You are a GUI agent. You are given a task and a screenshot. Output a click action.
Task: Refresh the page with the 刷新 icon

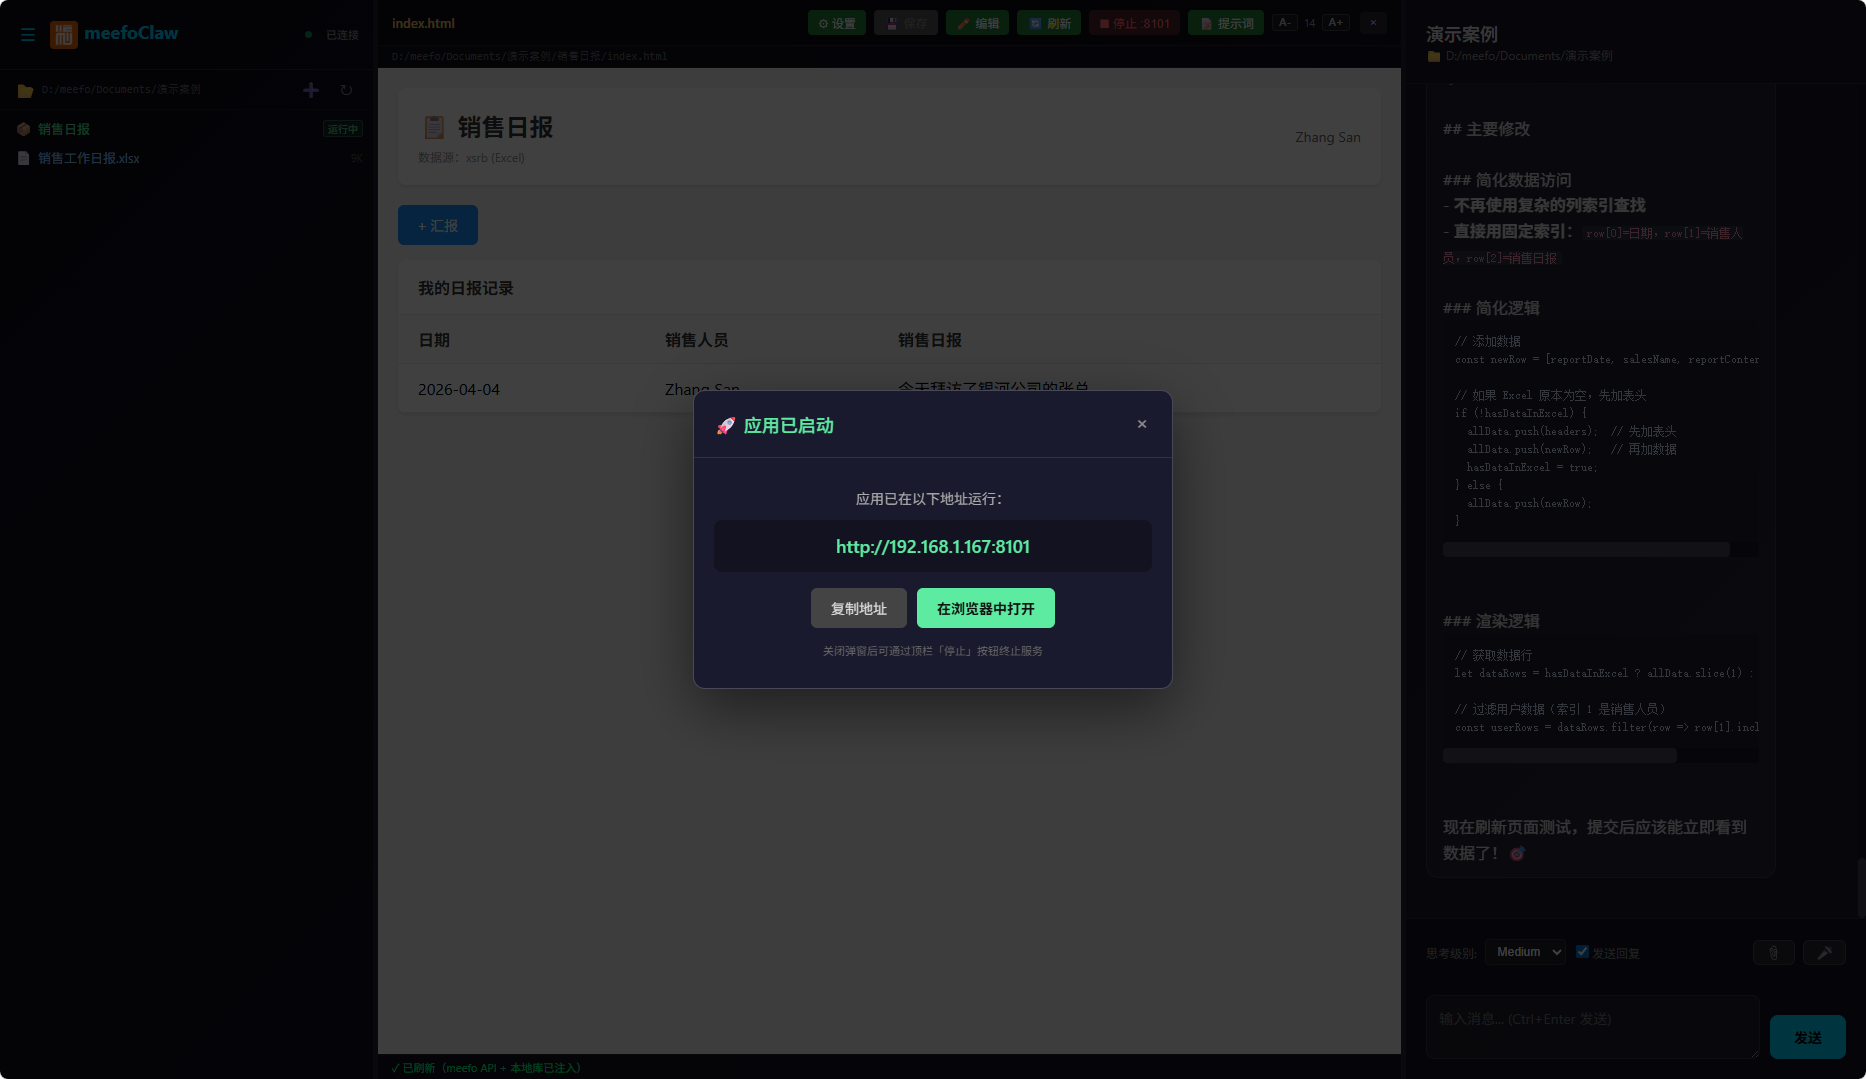(1048, 22)
